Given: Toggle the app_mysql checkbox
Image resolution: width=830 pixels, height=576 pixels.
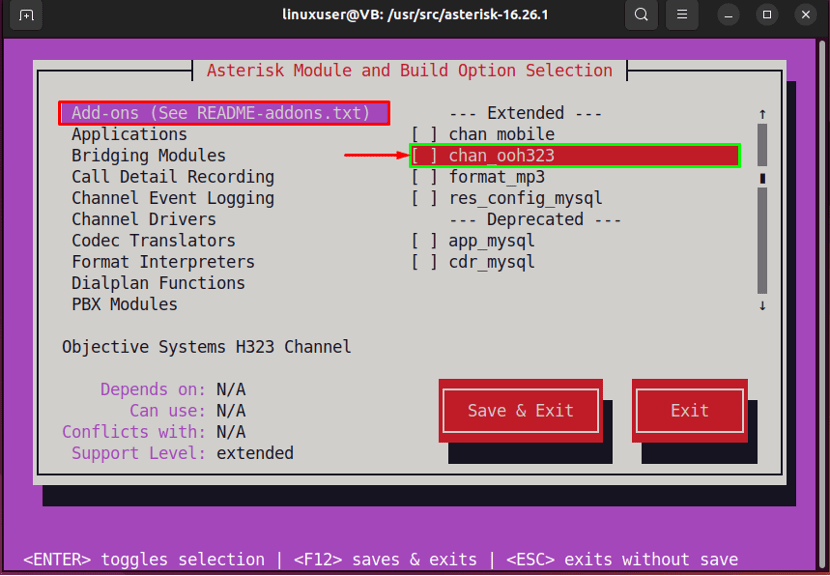Looking at the screenshot, I should click(425, 241).
